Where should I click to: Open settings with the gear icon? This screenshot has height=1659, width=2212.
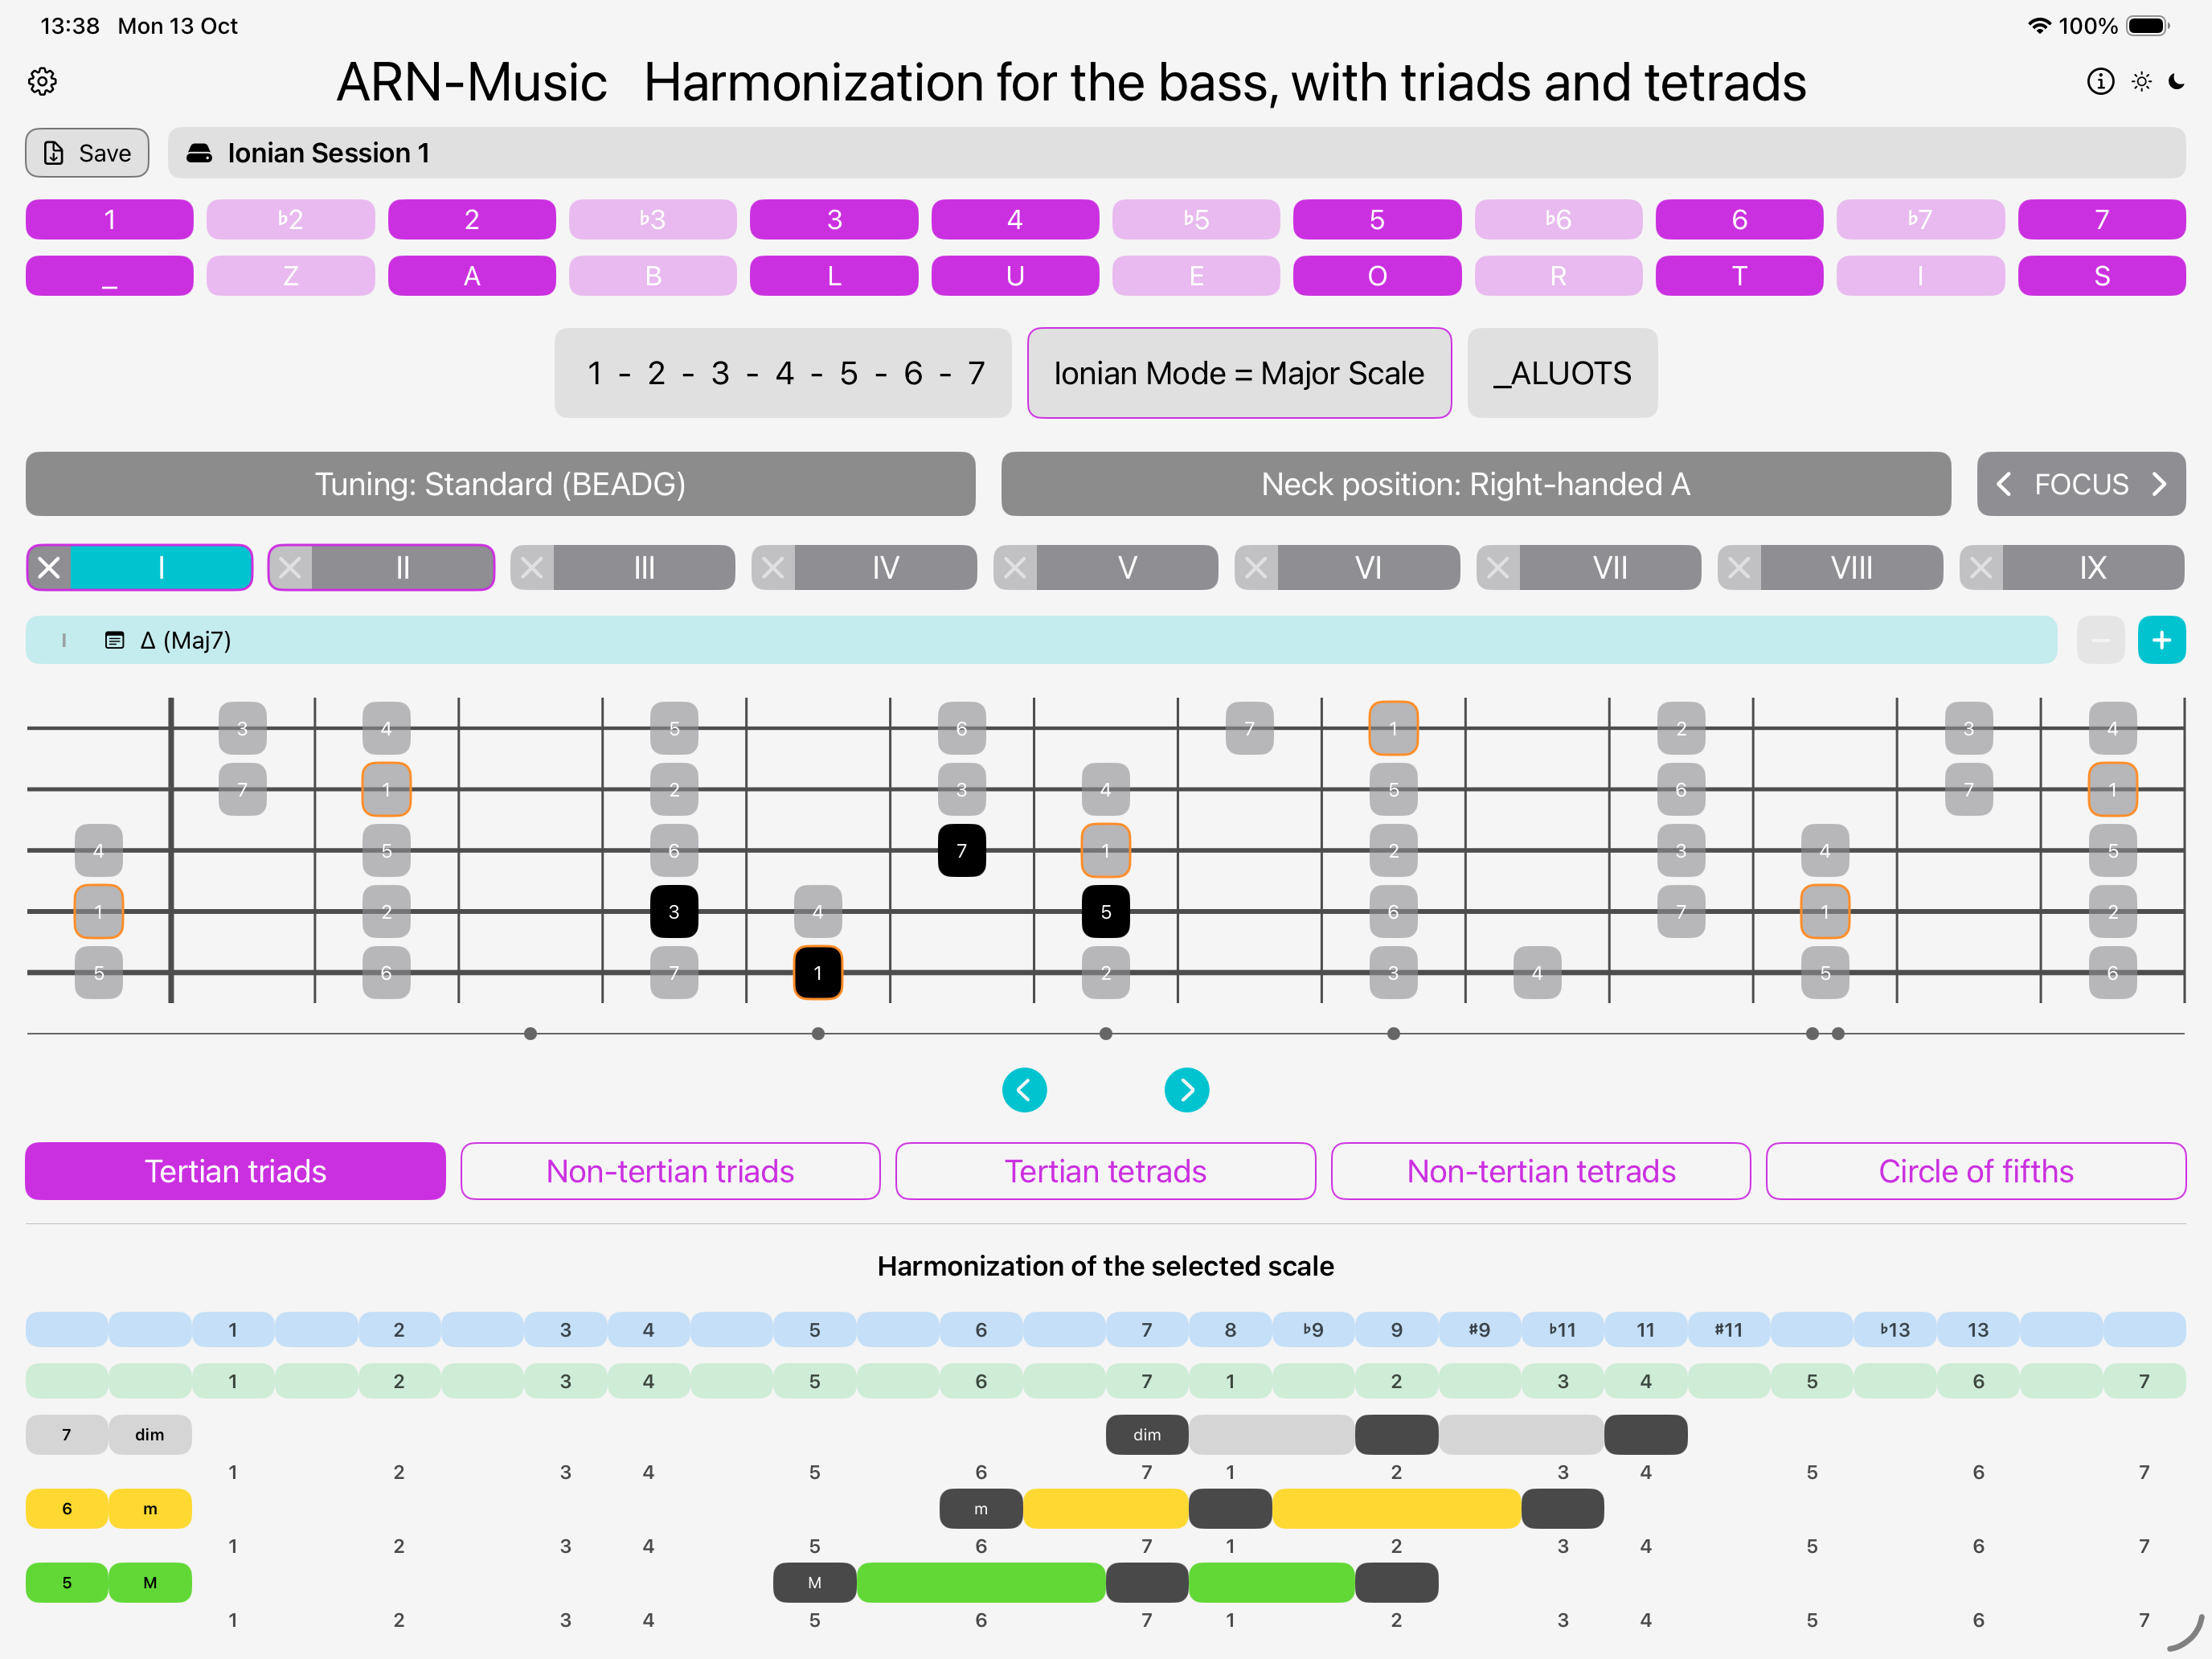[42, 81]
